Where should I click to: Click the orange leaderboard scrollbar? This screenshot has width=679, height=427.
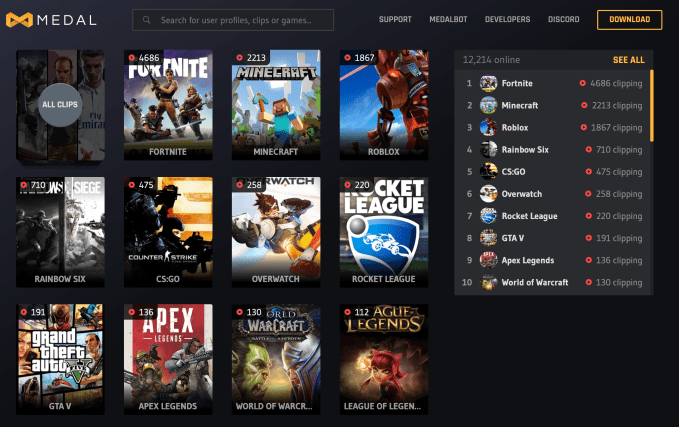pyautogui.click(x=652, y=106)
